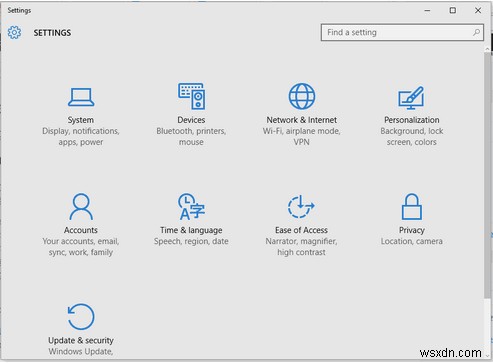Viewport: 493px width, 363px height.
Task: Open the System laptop icon
Action: pos(81,97)
